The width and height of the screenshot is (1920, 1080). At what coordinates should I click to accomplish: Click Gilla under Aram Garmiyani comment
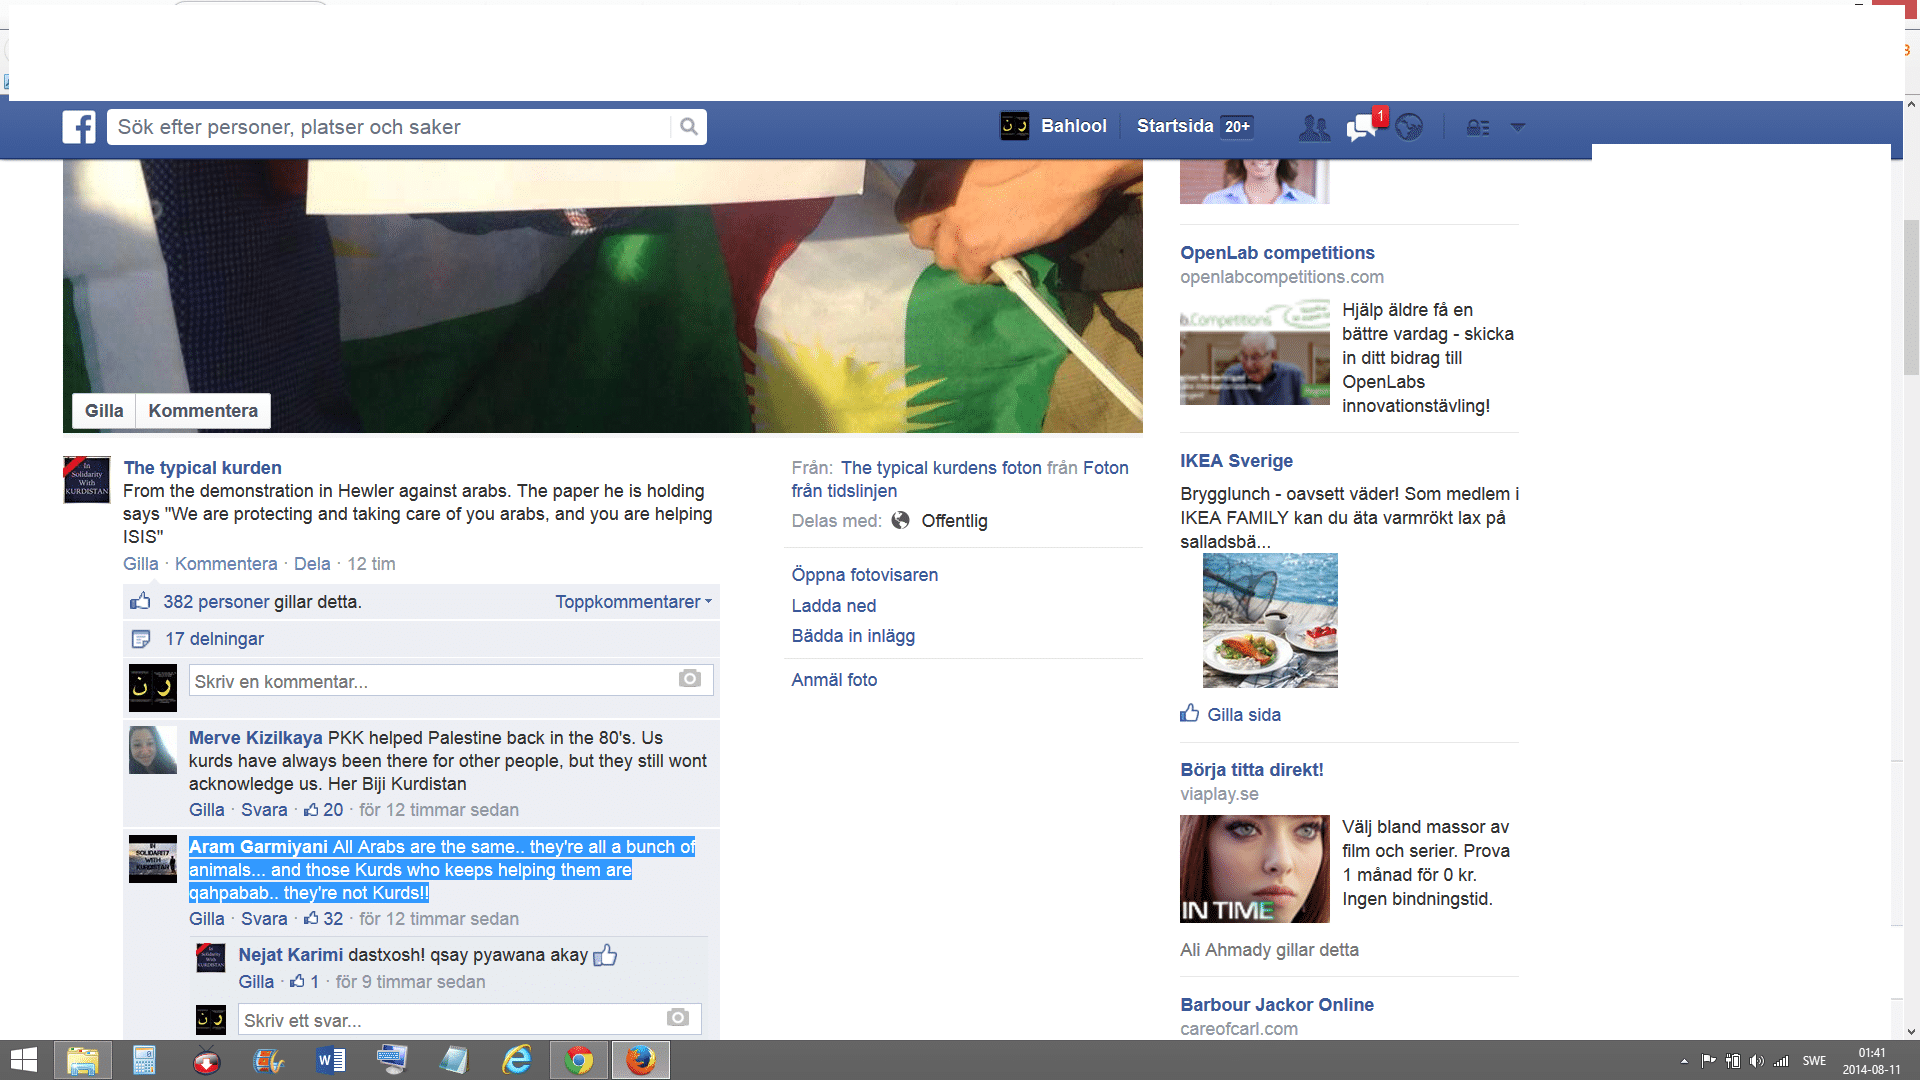coord(207,919)
